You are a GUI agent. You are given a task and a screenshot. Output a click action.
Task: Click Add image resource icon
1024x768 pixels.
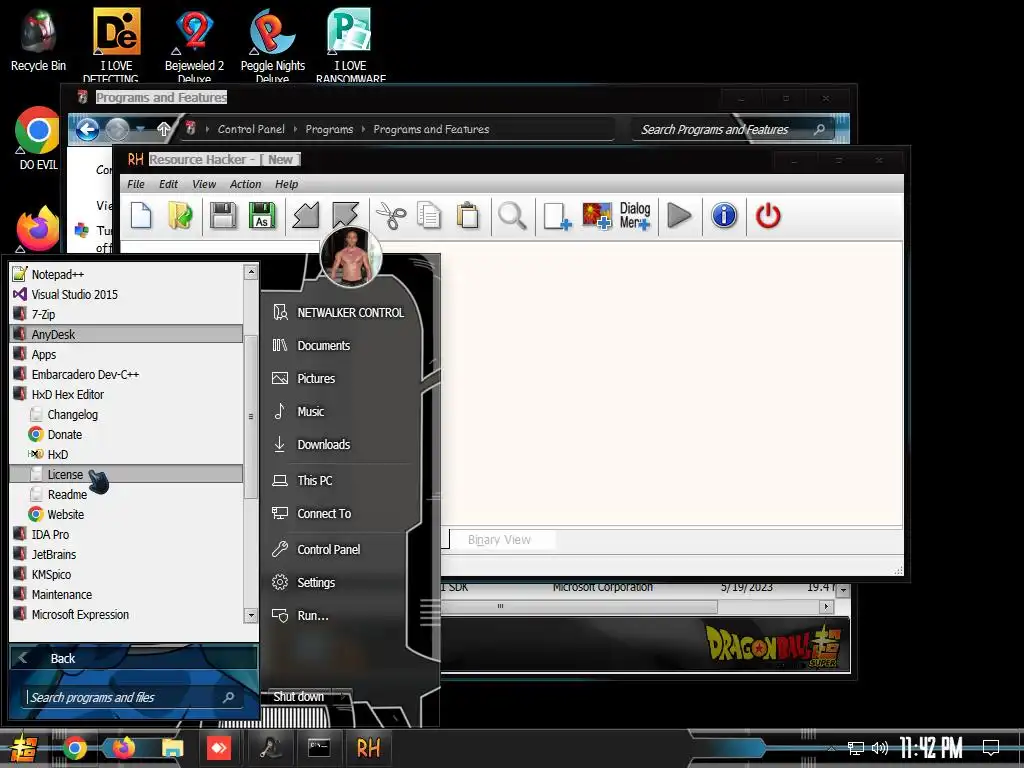(597, 216)
